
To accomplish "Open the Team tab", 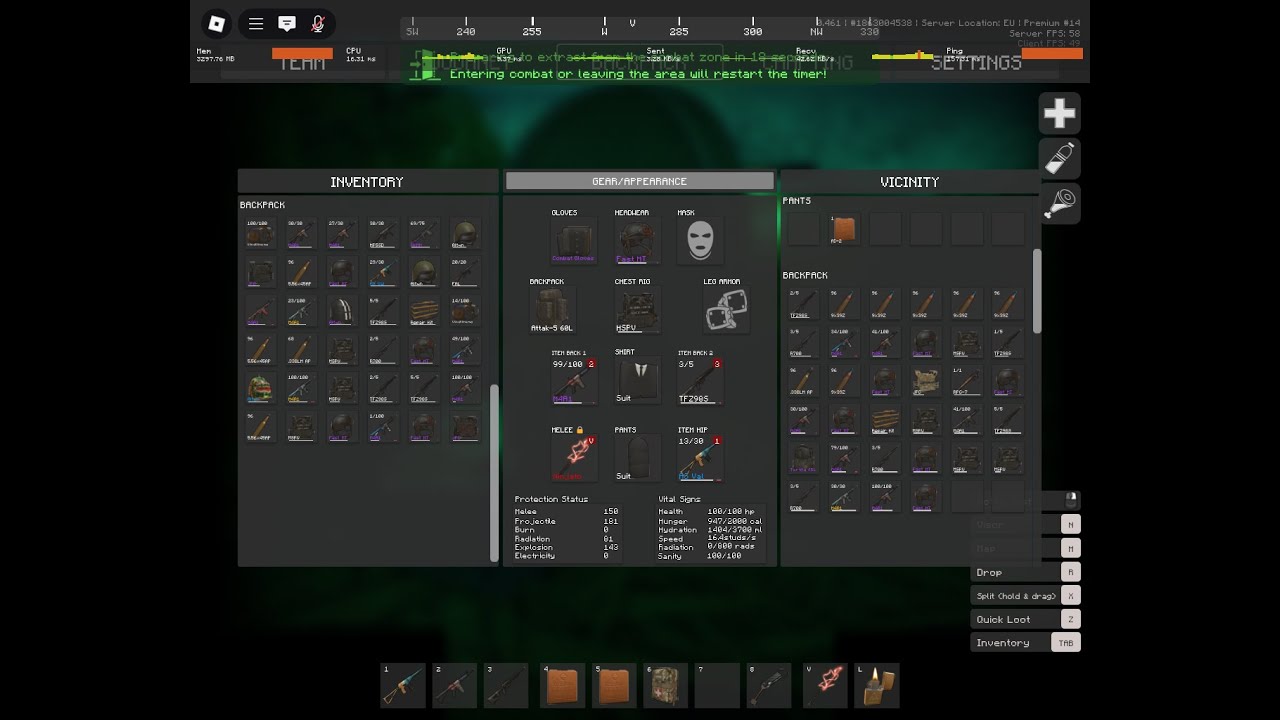I will click(302, 62).
